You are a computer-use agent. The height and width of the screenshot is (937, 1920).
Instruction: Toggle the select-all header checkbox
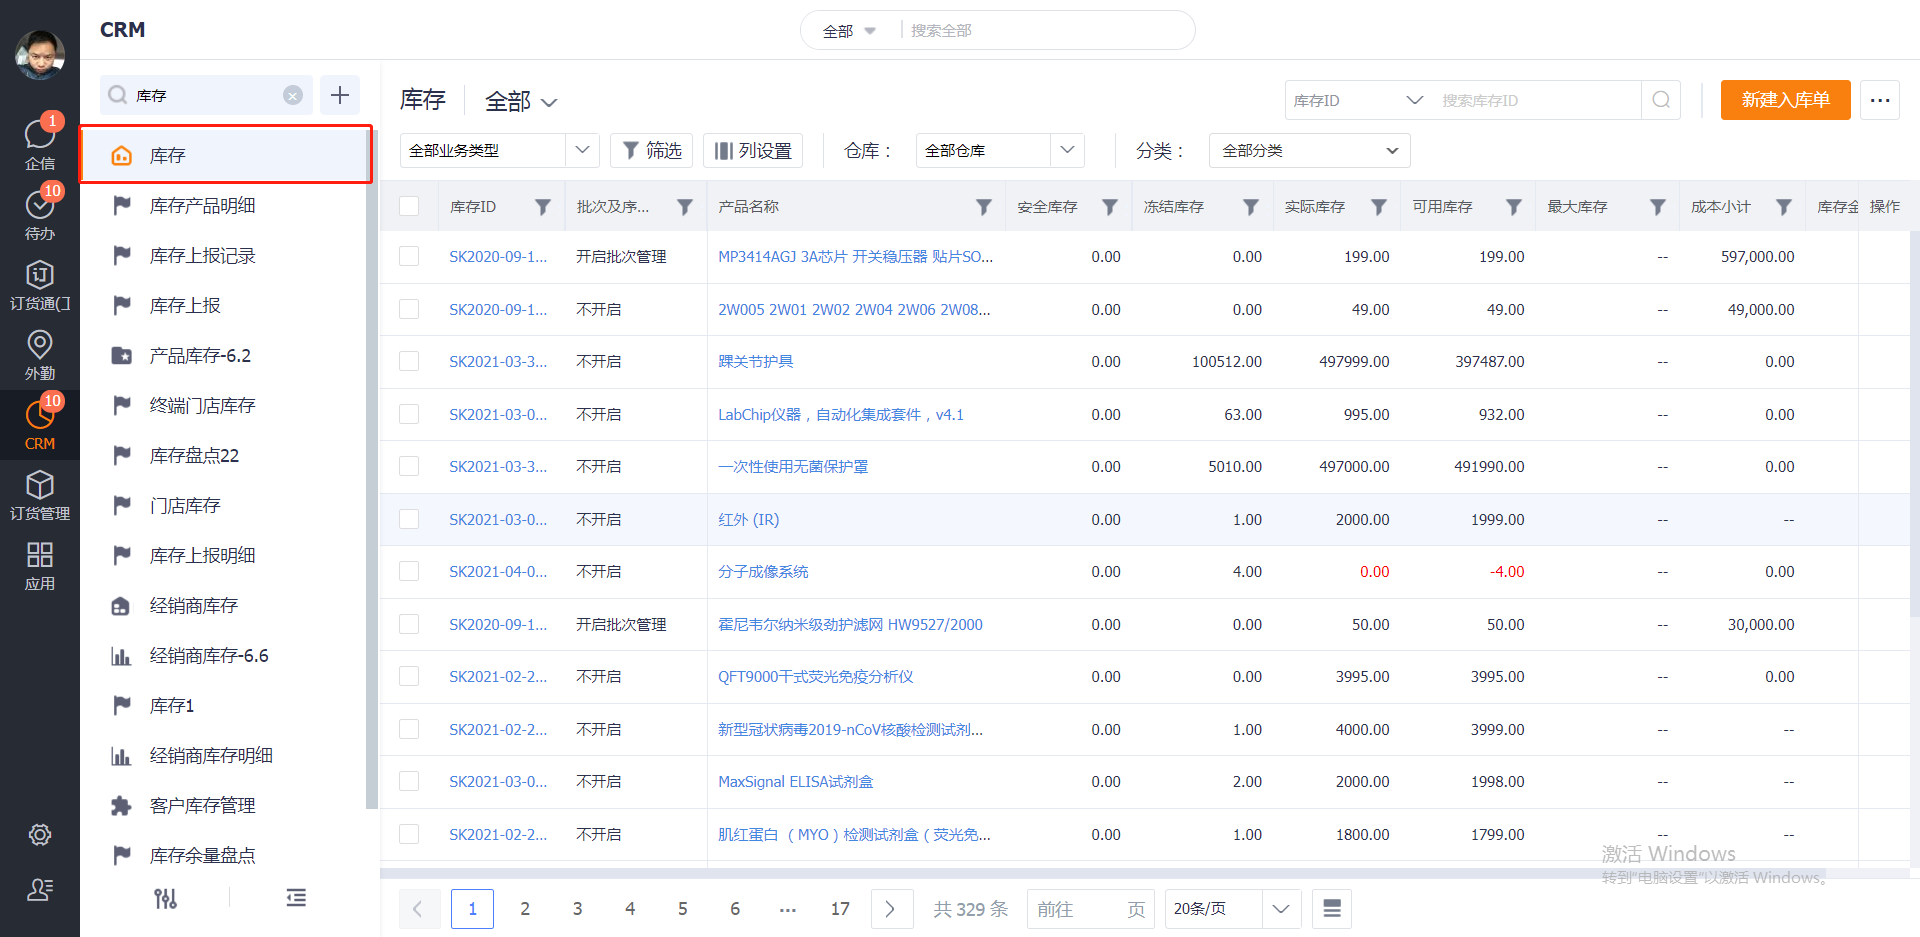pos(409,206)
